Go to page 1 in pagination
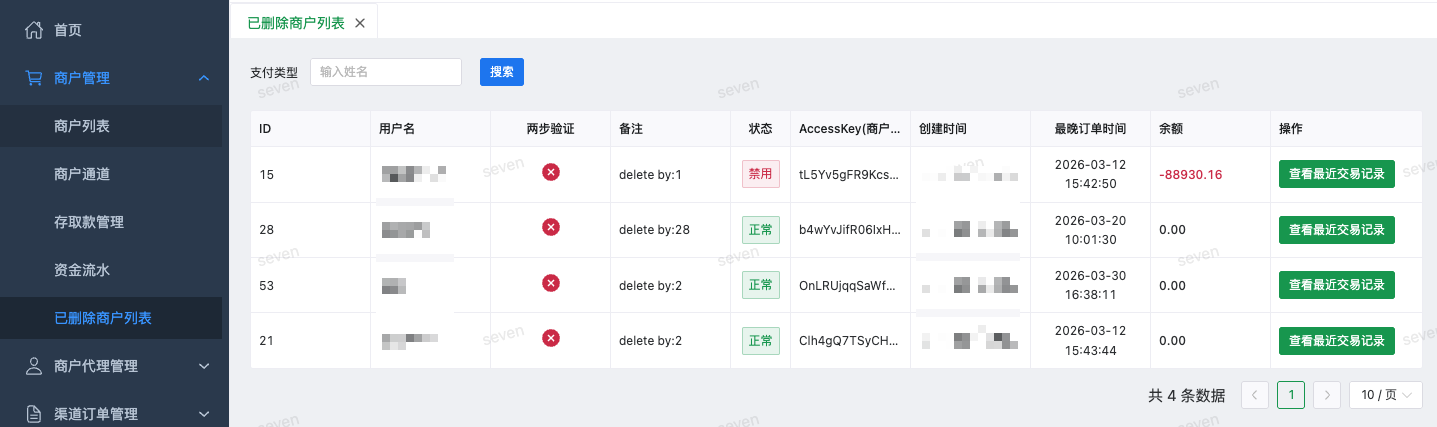Viewport: 1437px width, 427px height. 1291,395
